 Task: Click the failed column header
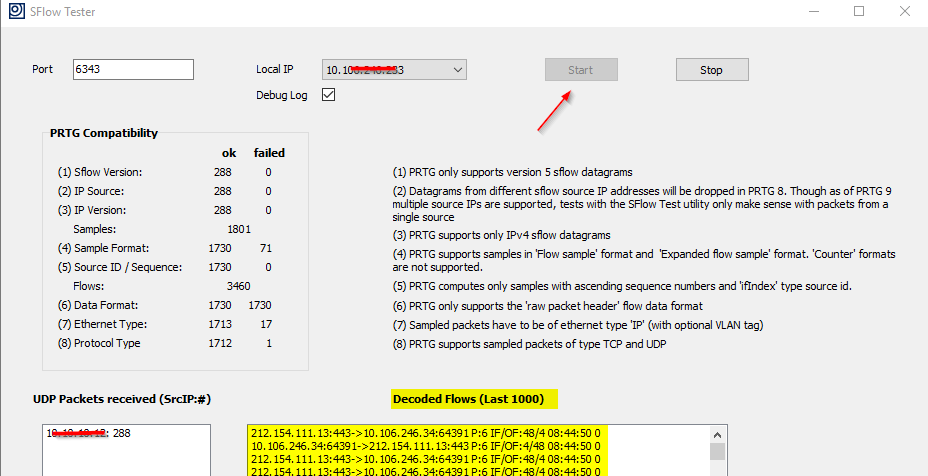click(x=269, y=153)
